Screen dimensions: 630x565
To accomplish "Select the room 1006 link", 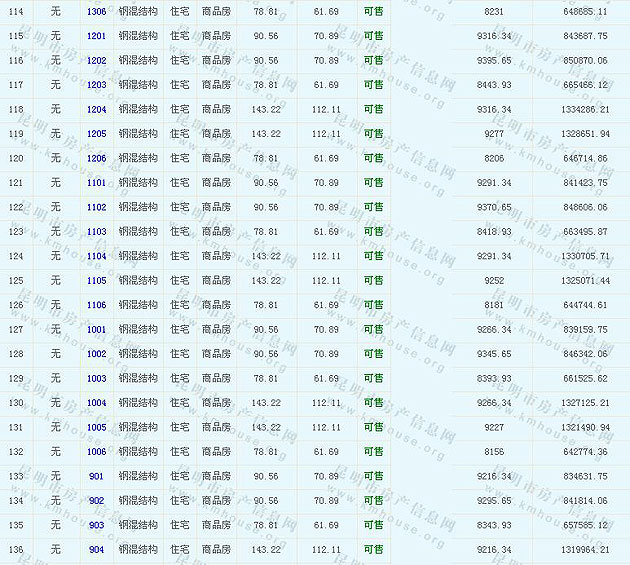I will tap(96, 452).
